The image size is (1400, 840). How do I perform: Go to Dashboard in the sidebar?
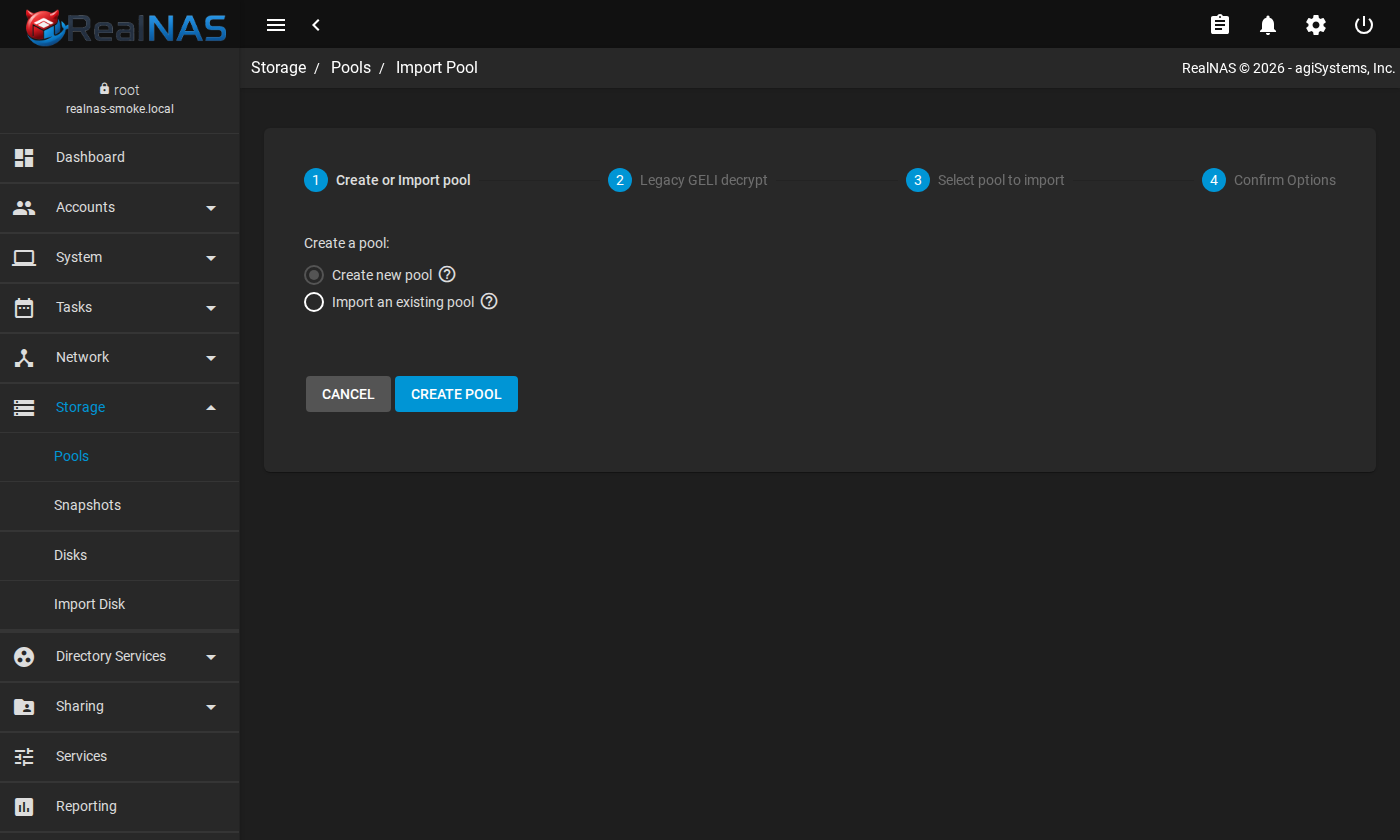coord(120,157)
